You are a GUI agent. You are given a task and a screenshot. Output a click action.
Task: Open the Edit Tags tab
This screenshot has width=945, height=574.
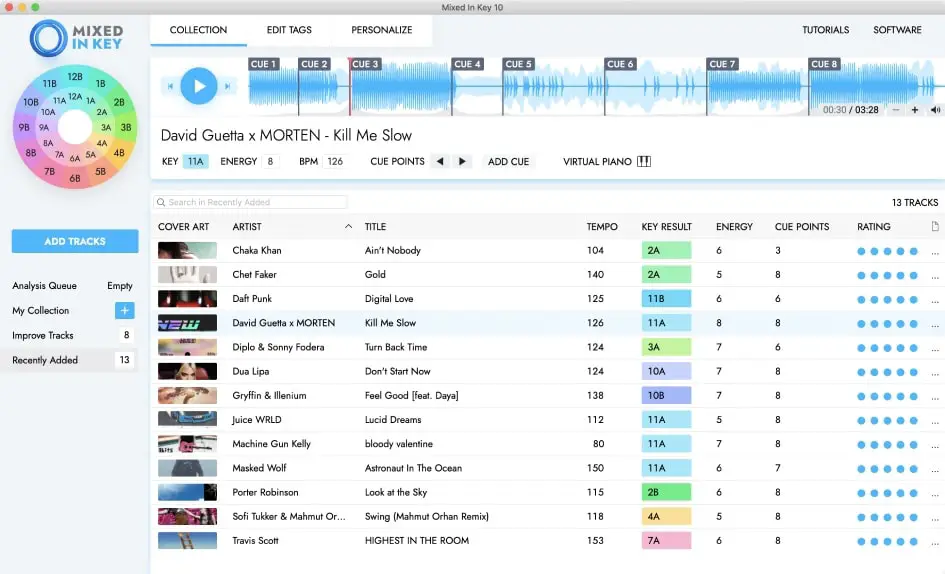(x=289, y=30)
